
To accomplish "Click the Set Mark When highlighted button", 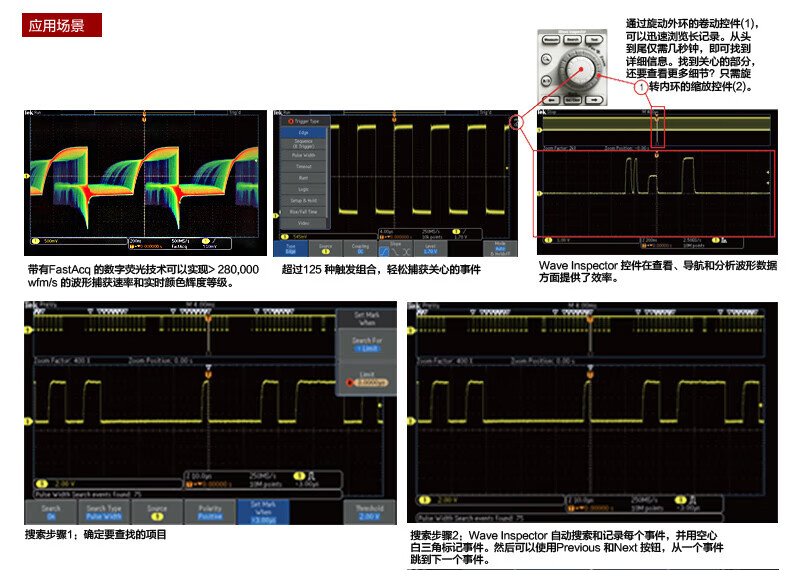I will tap(262, 512).
